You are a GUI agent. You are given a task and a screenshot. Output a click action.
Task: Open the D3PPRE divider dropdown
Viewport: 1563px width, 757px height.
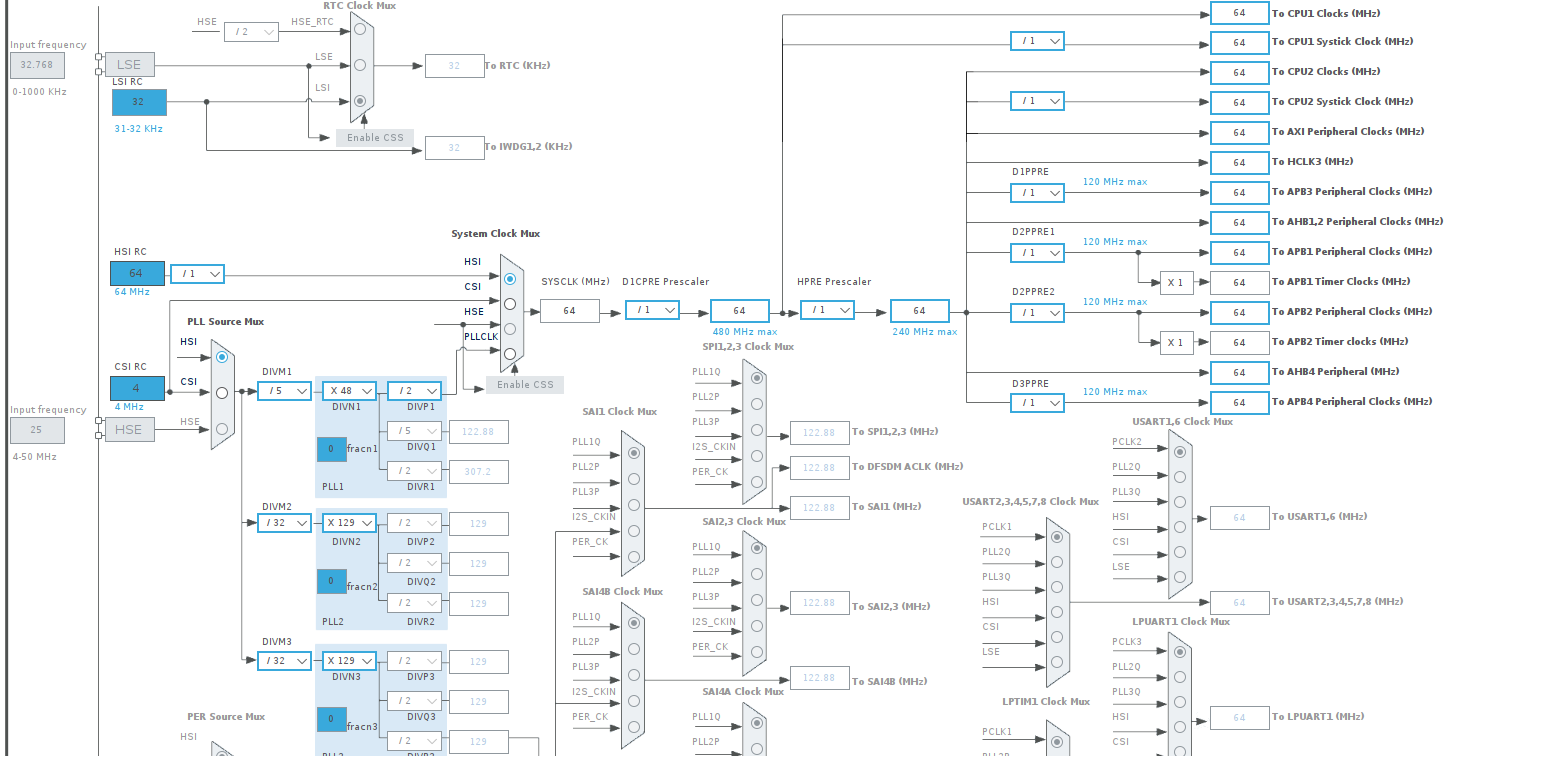(1037, 402)
